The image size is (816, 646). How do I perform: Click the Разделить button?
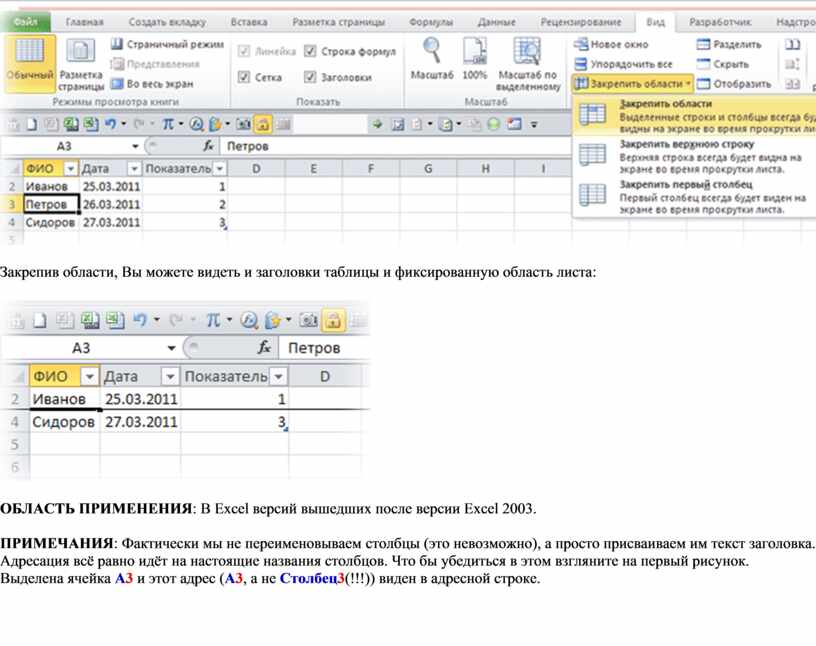click(729, 45)
